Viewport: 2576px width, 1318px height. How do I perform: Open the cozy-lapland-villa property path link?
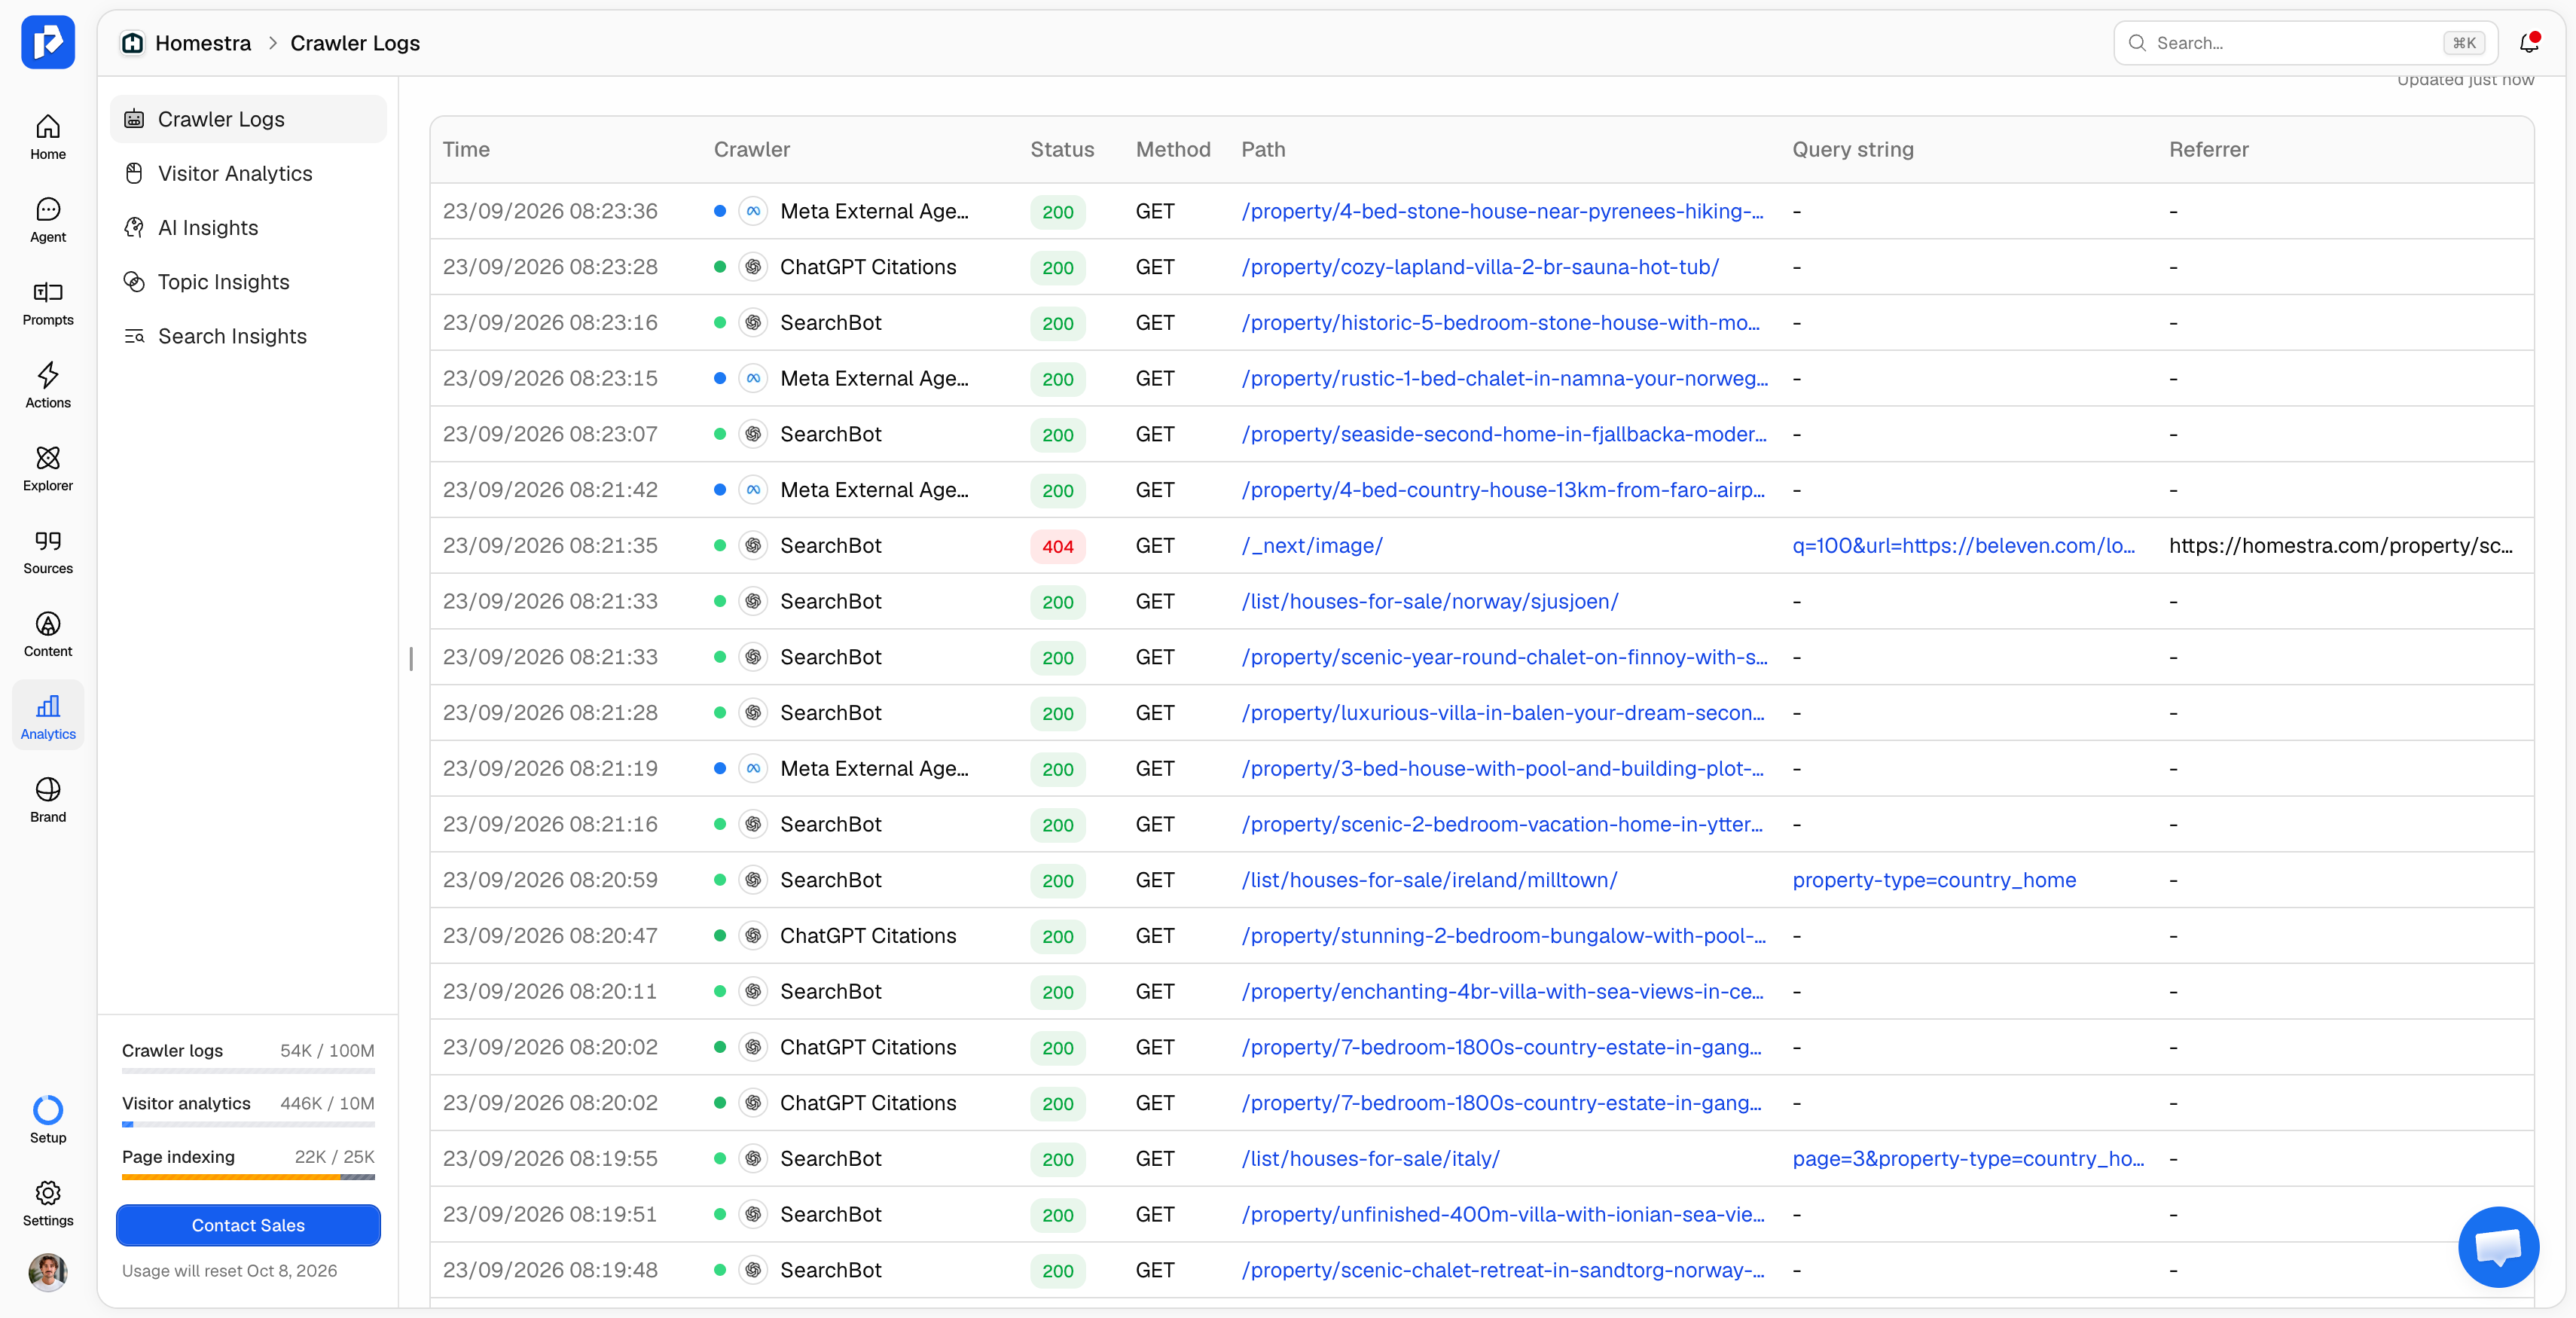(1480, 267)
